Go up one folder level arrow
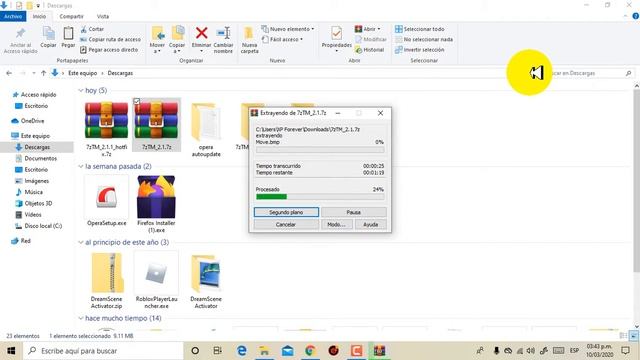This screenshot has width=640, height=360. click(x=43, y=73)
